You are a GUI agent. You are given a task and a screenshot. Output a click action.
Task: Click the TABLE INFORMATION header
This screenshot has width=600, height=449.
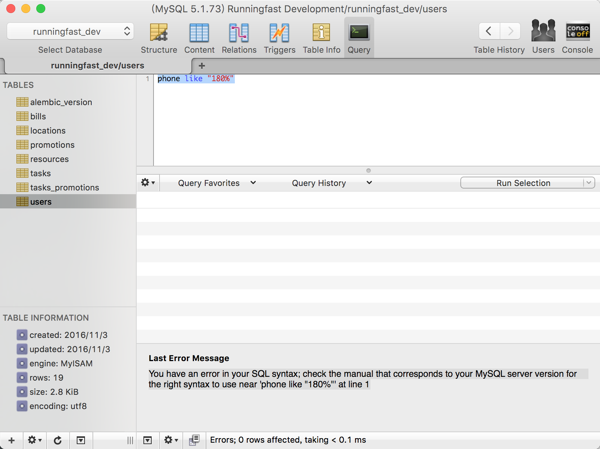point(46,318)
